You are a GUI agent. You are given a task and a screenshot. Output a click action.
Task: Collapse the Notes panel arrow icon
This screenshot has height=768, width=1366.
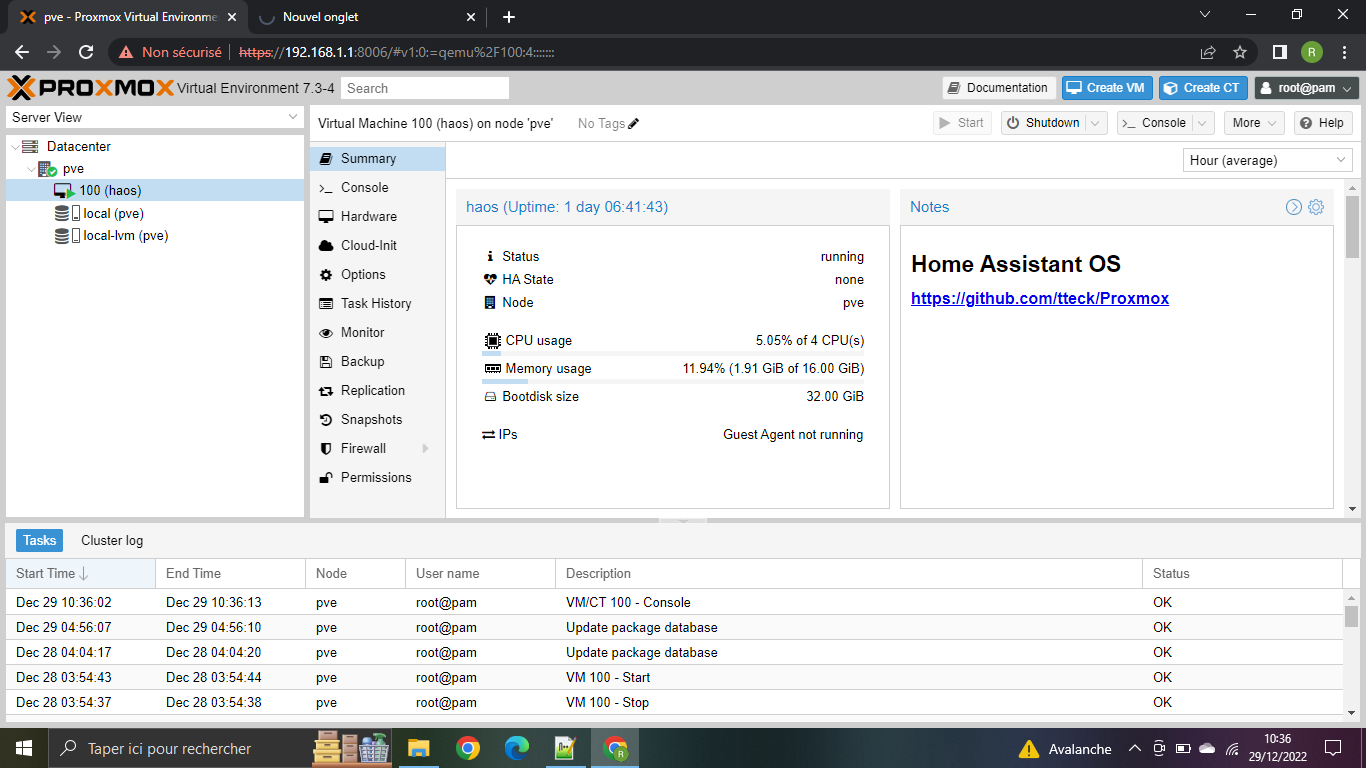tap(1294, 207)
